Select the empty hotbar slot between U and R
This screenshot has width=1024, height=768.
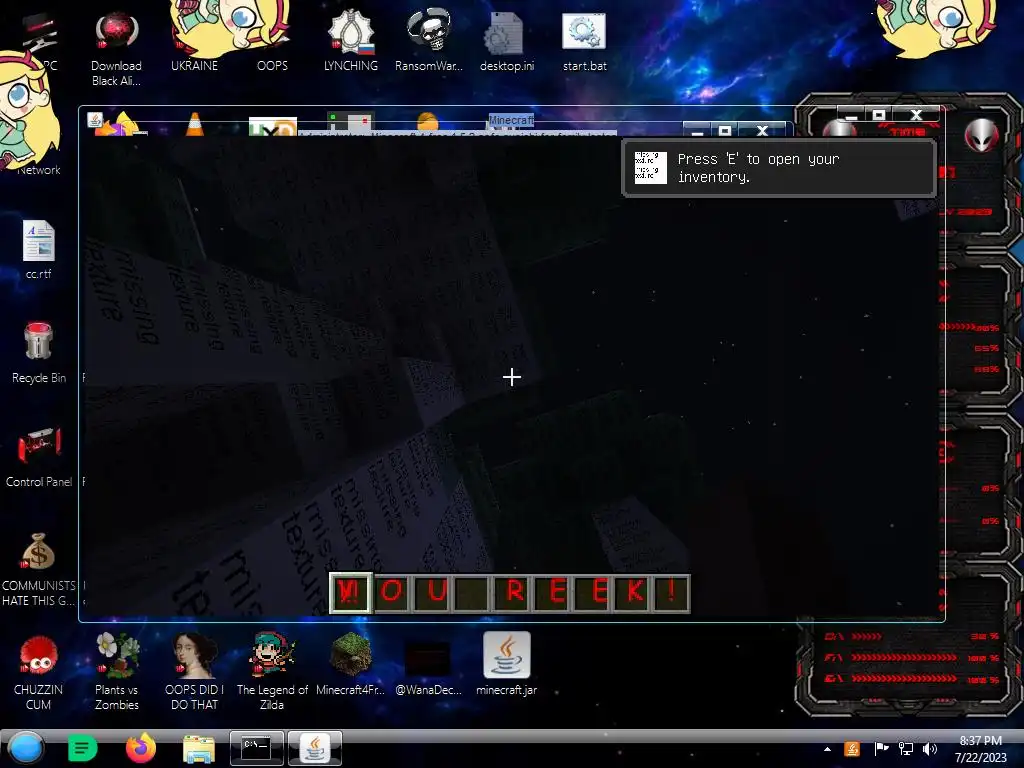(473, 592)
